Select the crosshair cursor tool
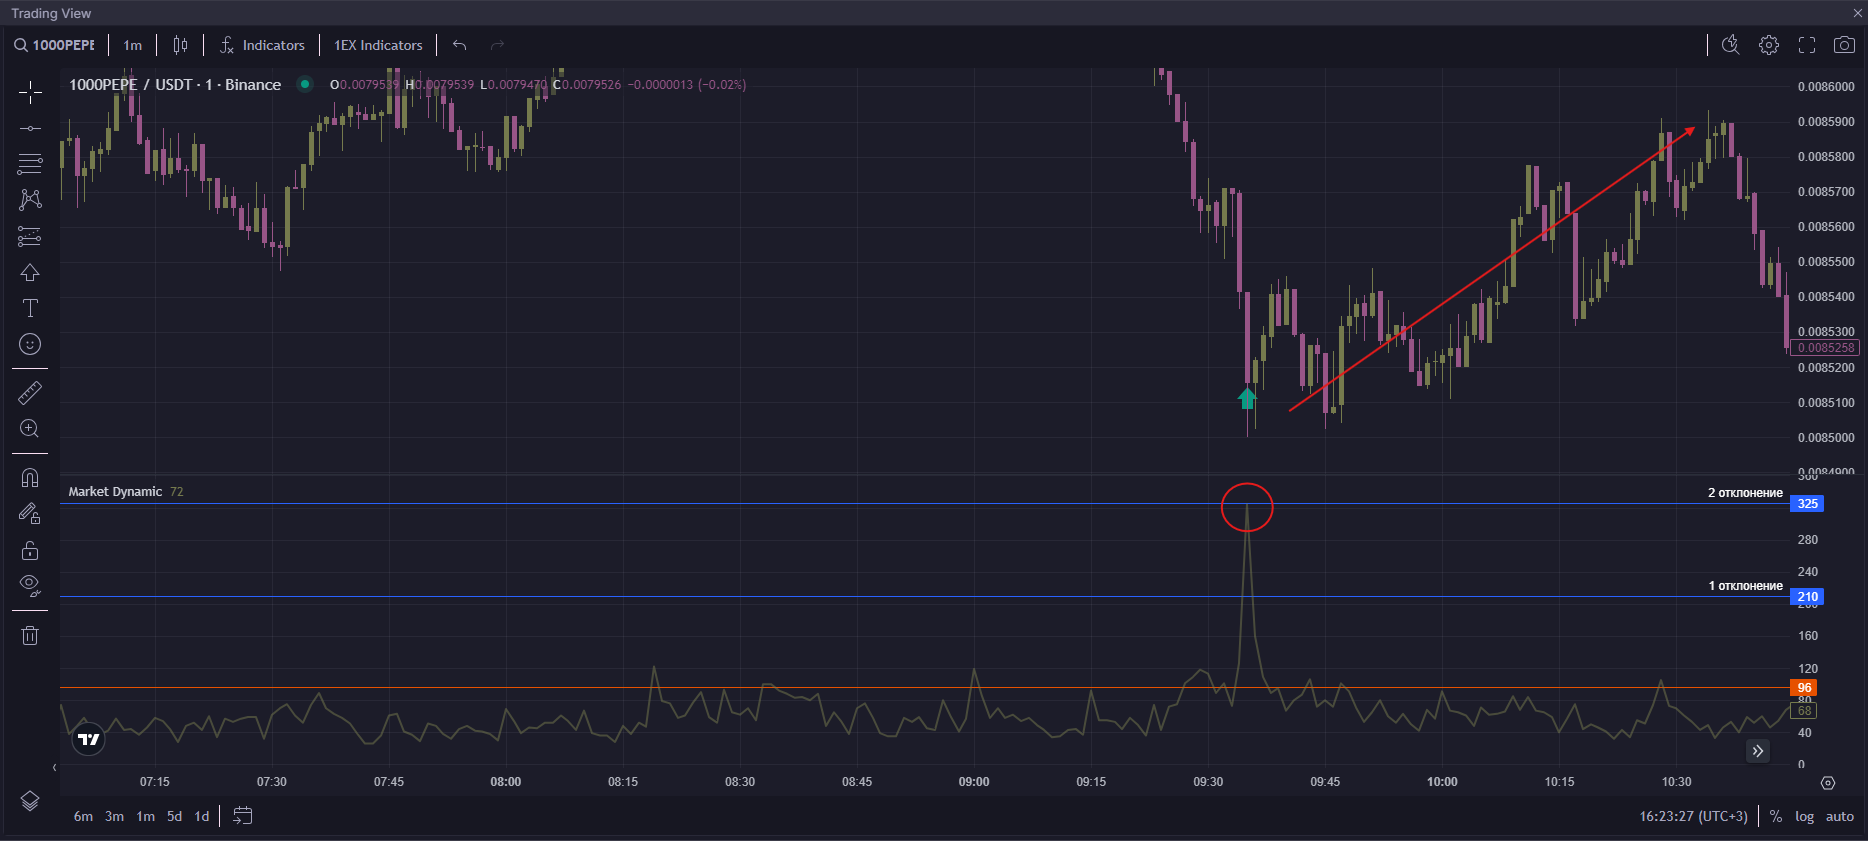 30,93
